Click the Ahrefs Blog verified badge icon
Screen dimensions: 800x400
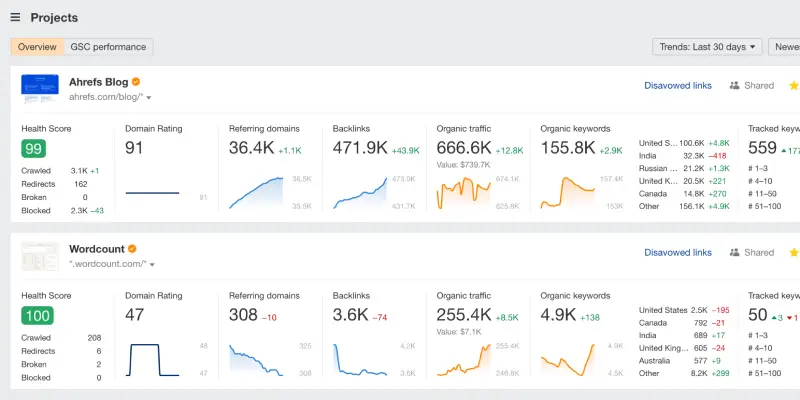[136, 82]
